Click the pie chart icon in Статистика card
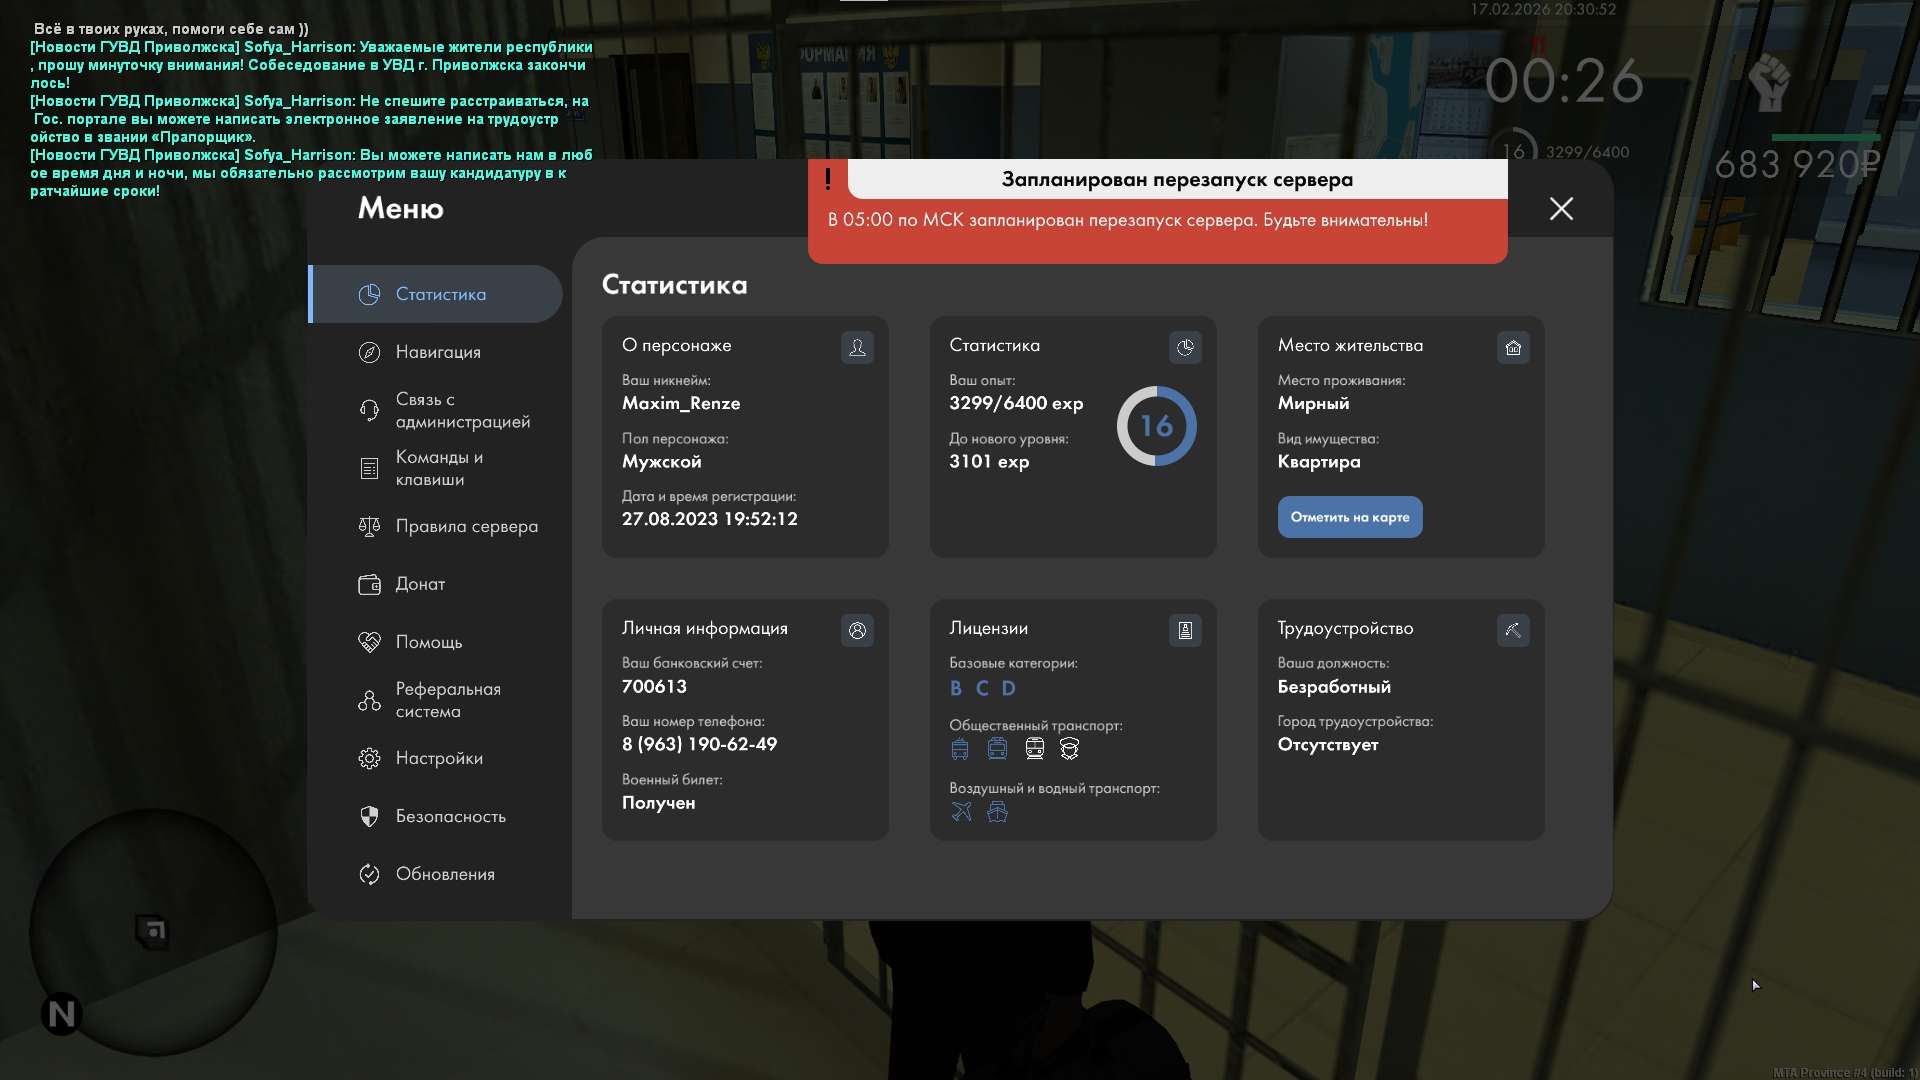The image size is (1920, 1080). click(x=1185, y=347)
